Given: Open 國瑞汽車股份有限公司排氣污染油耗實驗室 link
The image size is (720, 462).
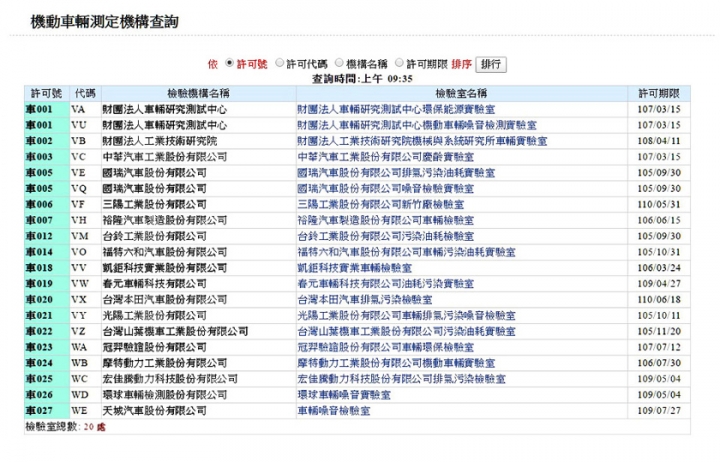Looking at the screenshot, I should [396, 173].
